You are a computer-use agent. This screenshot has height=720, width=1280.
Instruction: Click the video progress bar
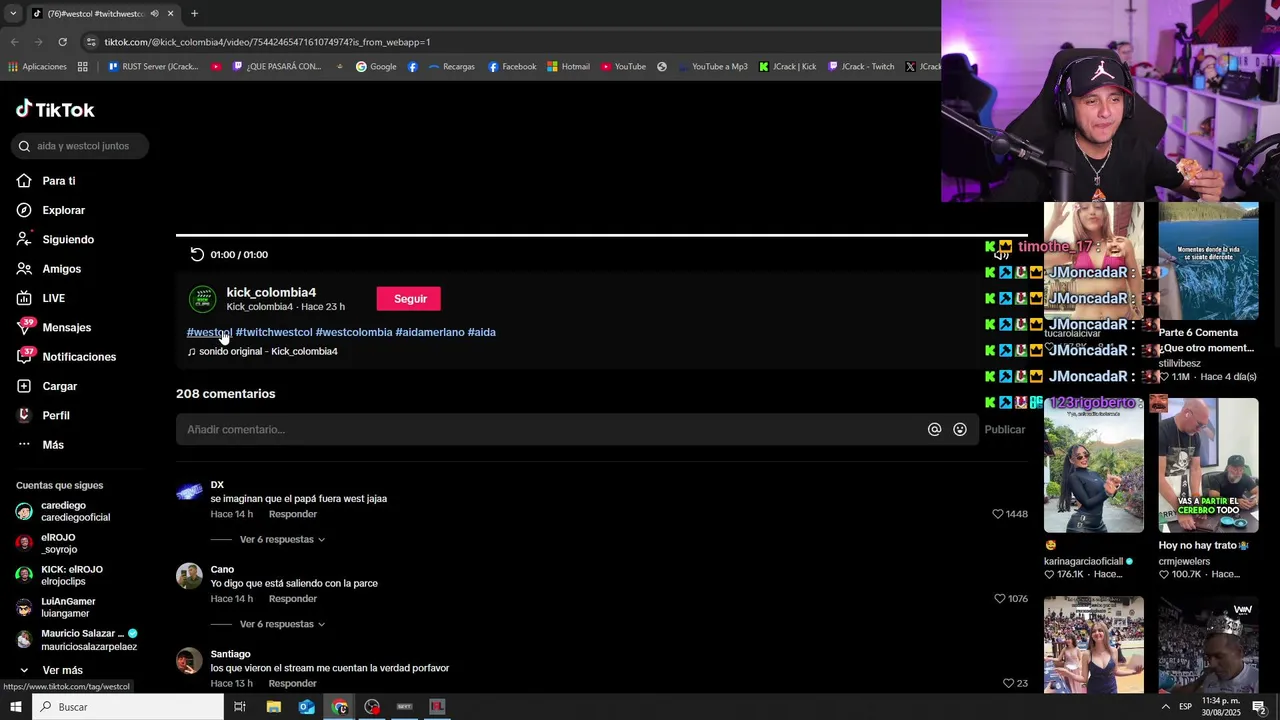coord(601,236)
